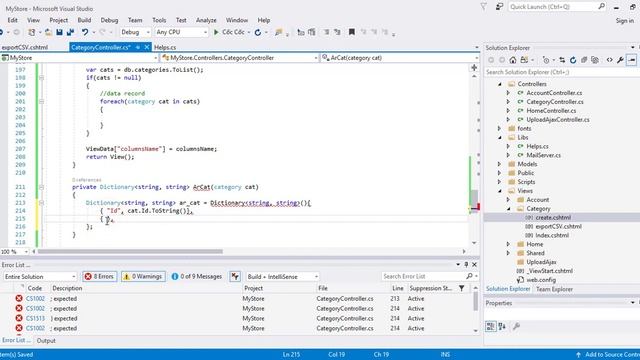Click the editor horizontal scrollbar thumb
This screenshot has width=640, height=360.
130,251
